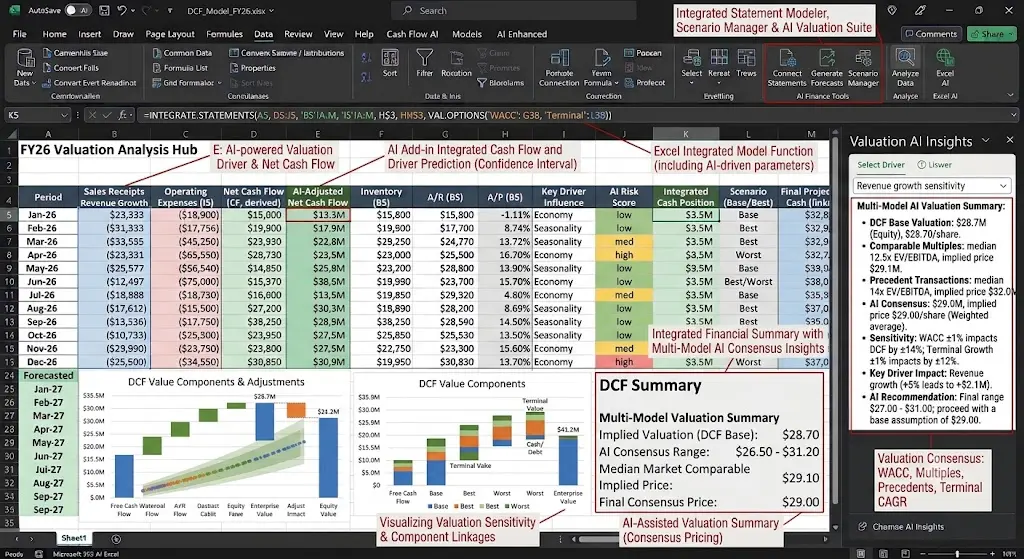The height and width of the screenshot is (559, 1024).
Task: Open the Undo history dropdown arrow
Action: coord(133,11)
